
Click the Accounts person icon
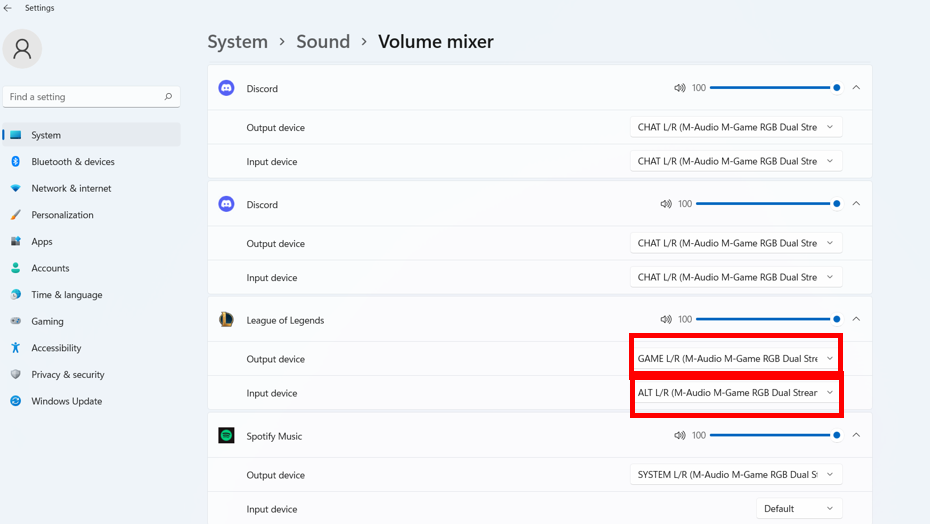tap(16, 268)
